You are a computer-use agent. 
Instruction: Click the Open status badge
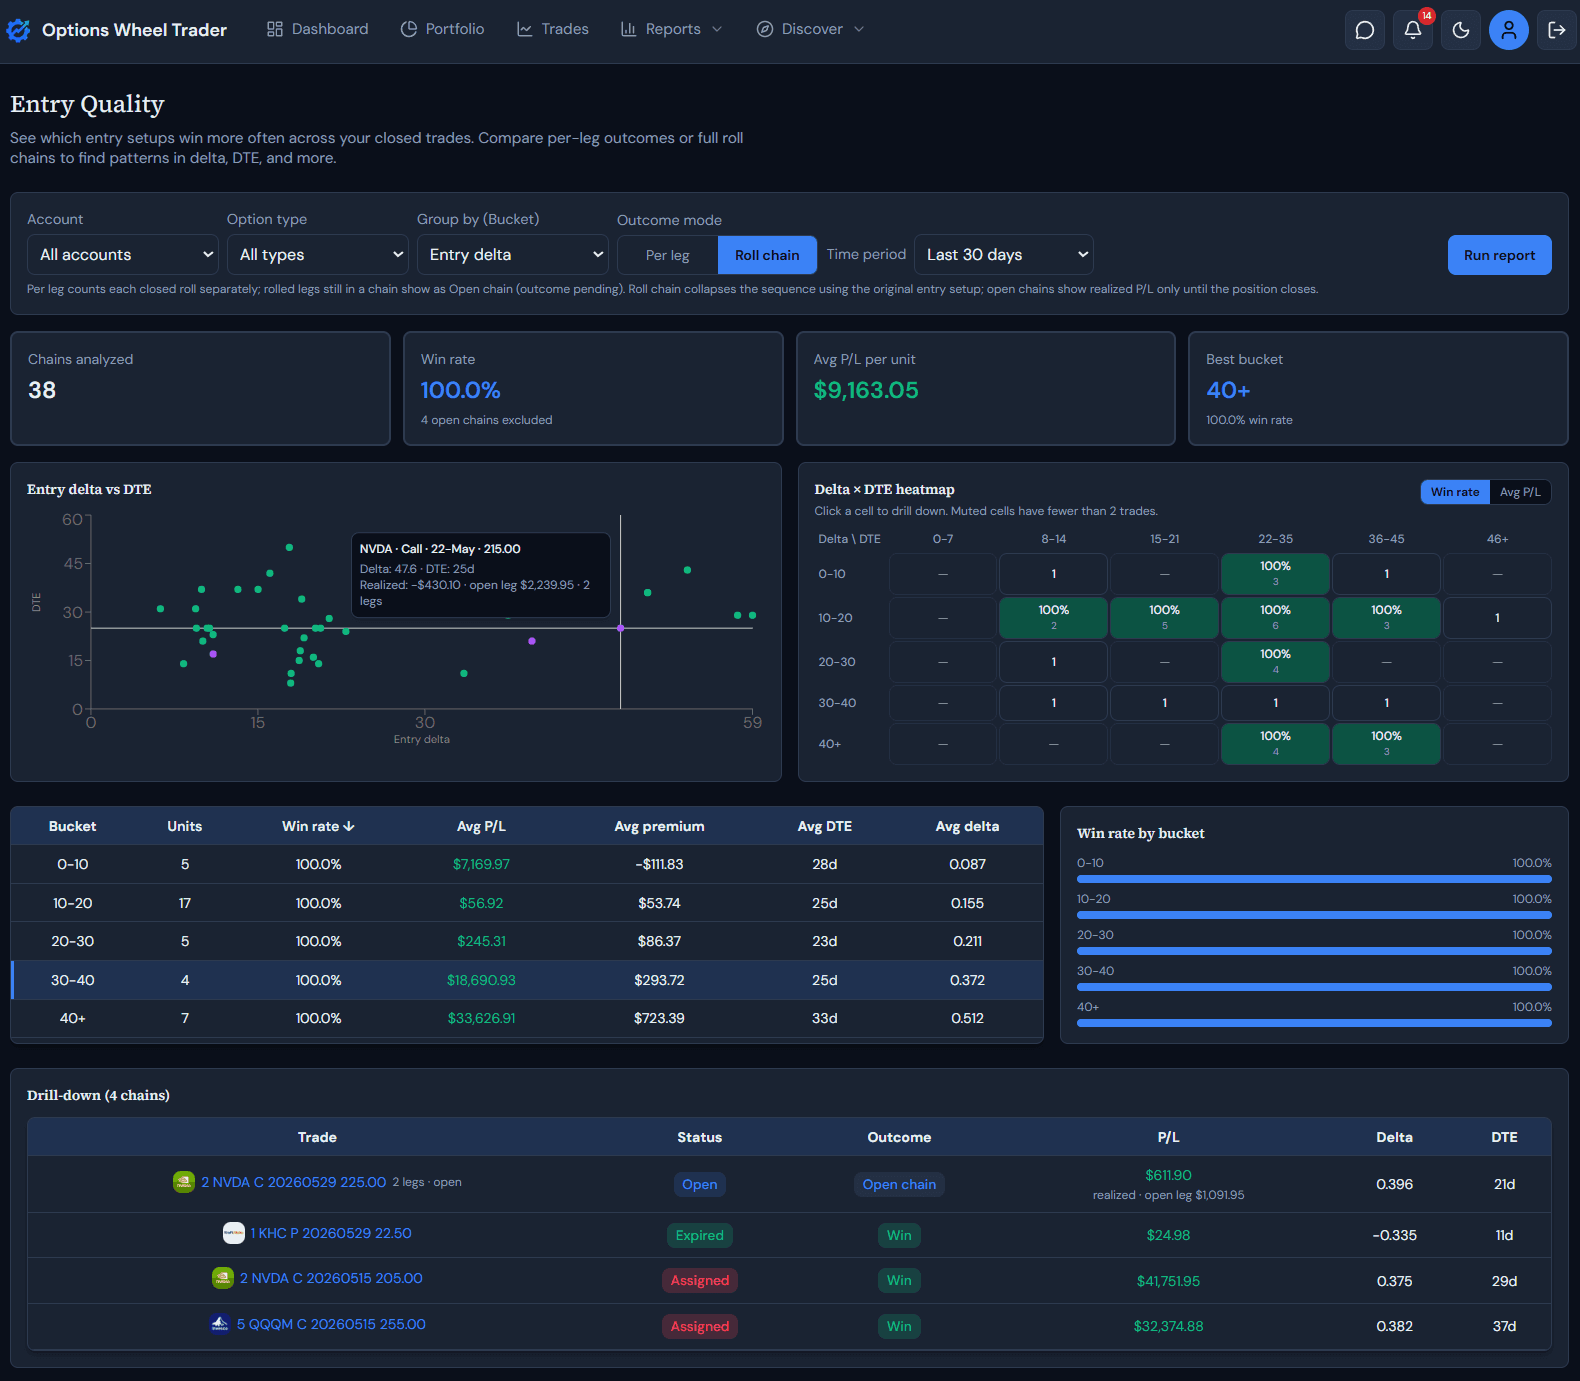tap(700, 1184)
